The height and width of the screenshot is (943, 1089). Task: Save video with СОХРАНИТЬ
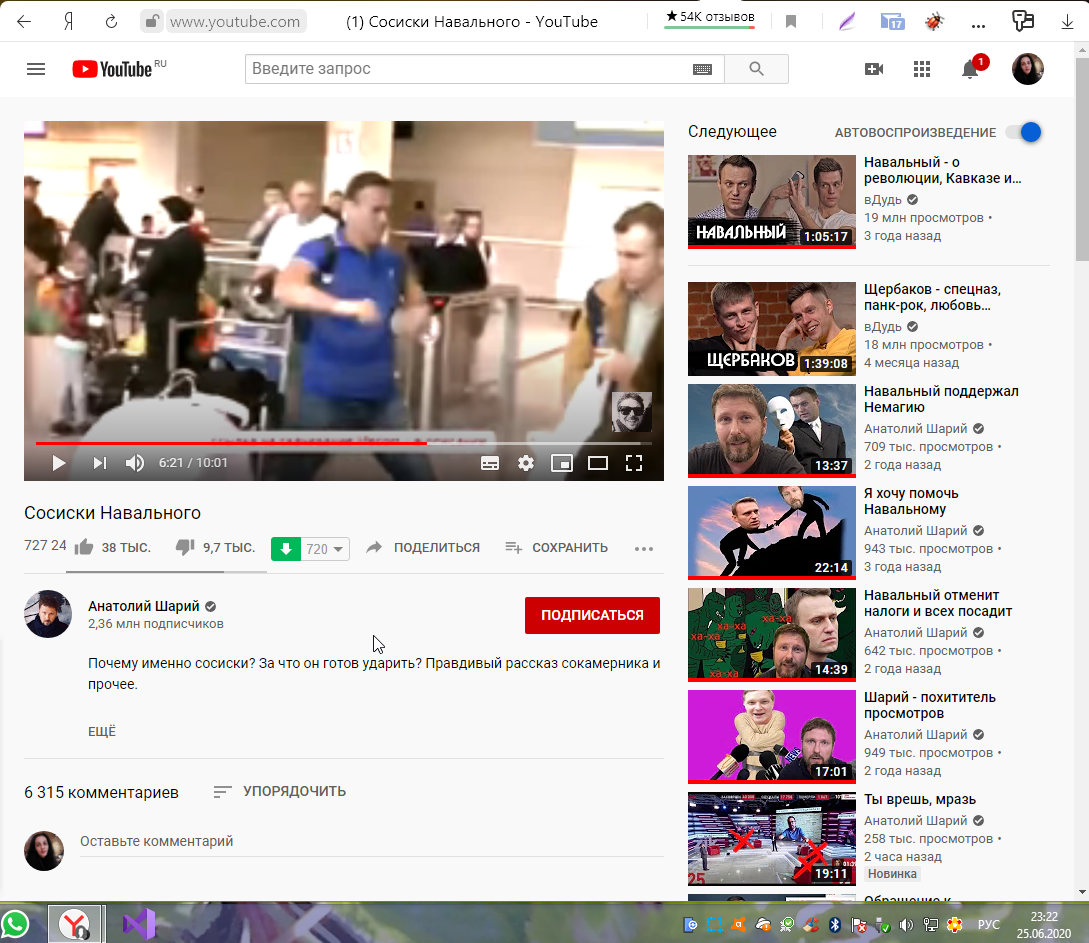point(556,548)
